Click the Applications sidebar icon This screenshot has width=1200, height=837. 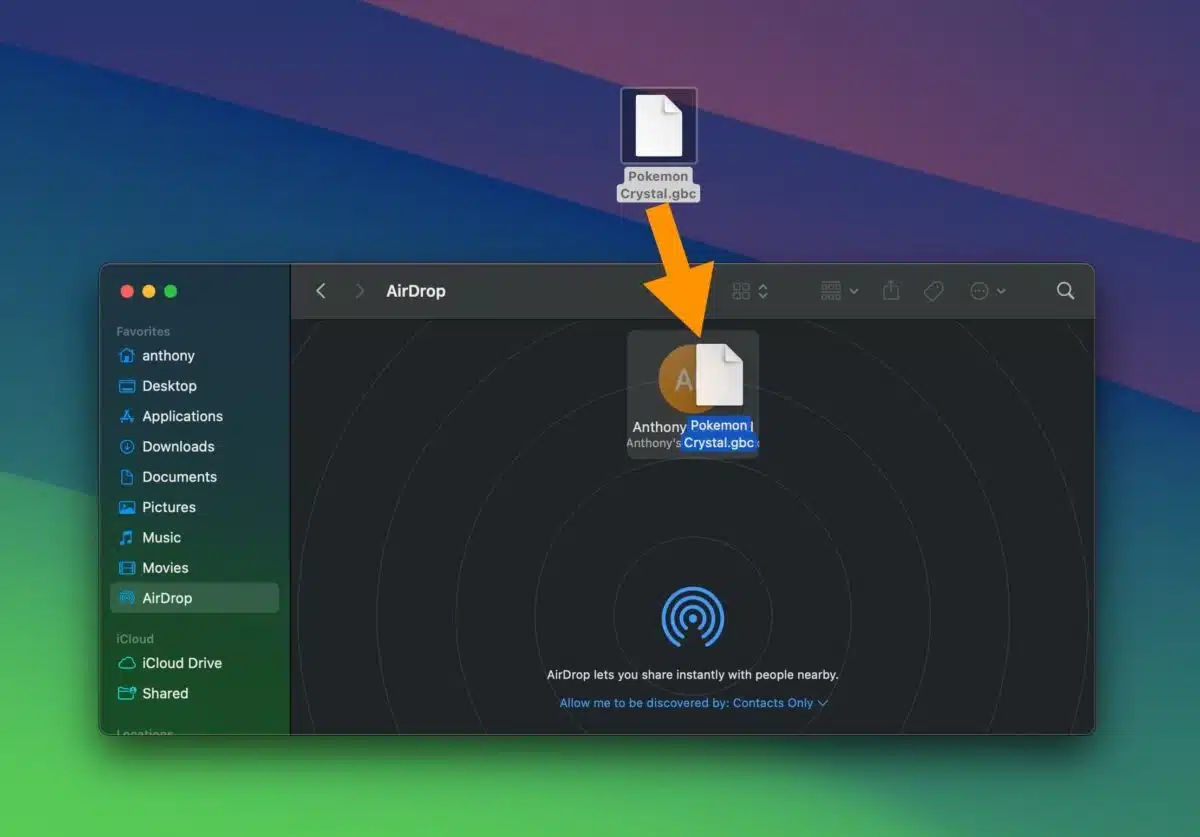coord(126,416)
